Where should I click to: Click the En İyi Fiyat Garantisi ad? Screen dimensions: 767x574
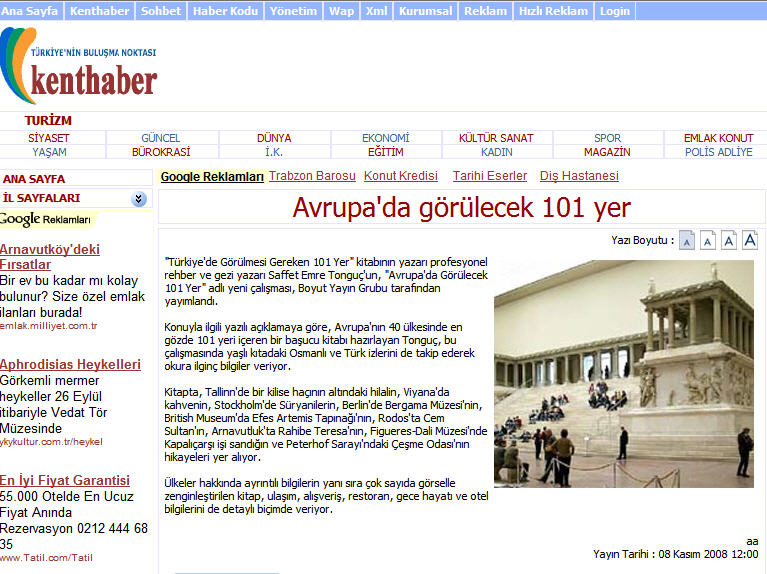[x=65, y=481]
